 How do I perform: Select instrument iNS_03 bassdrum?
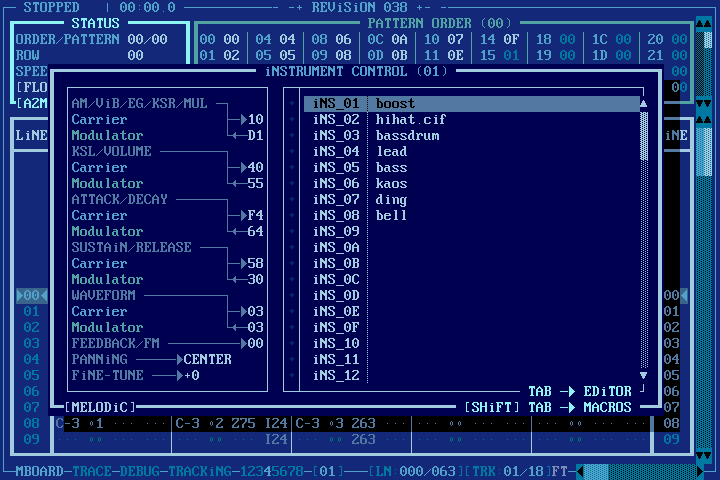click(472, 136)
